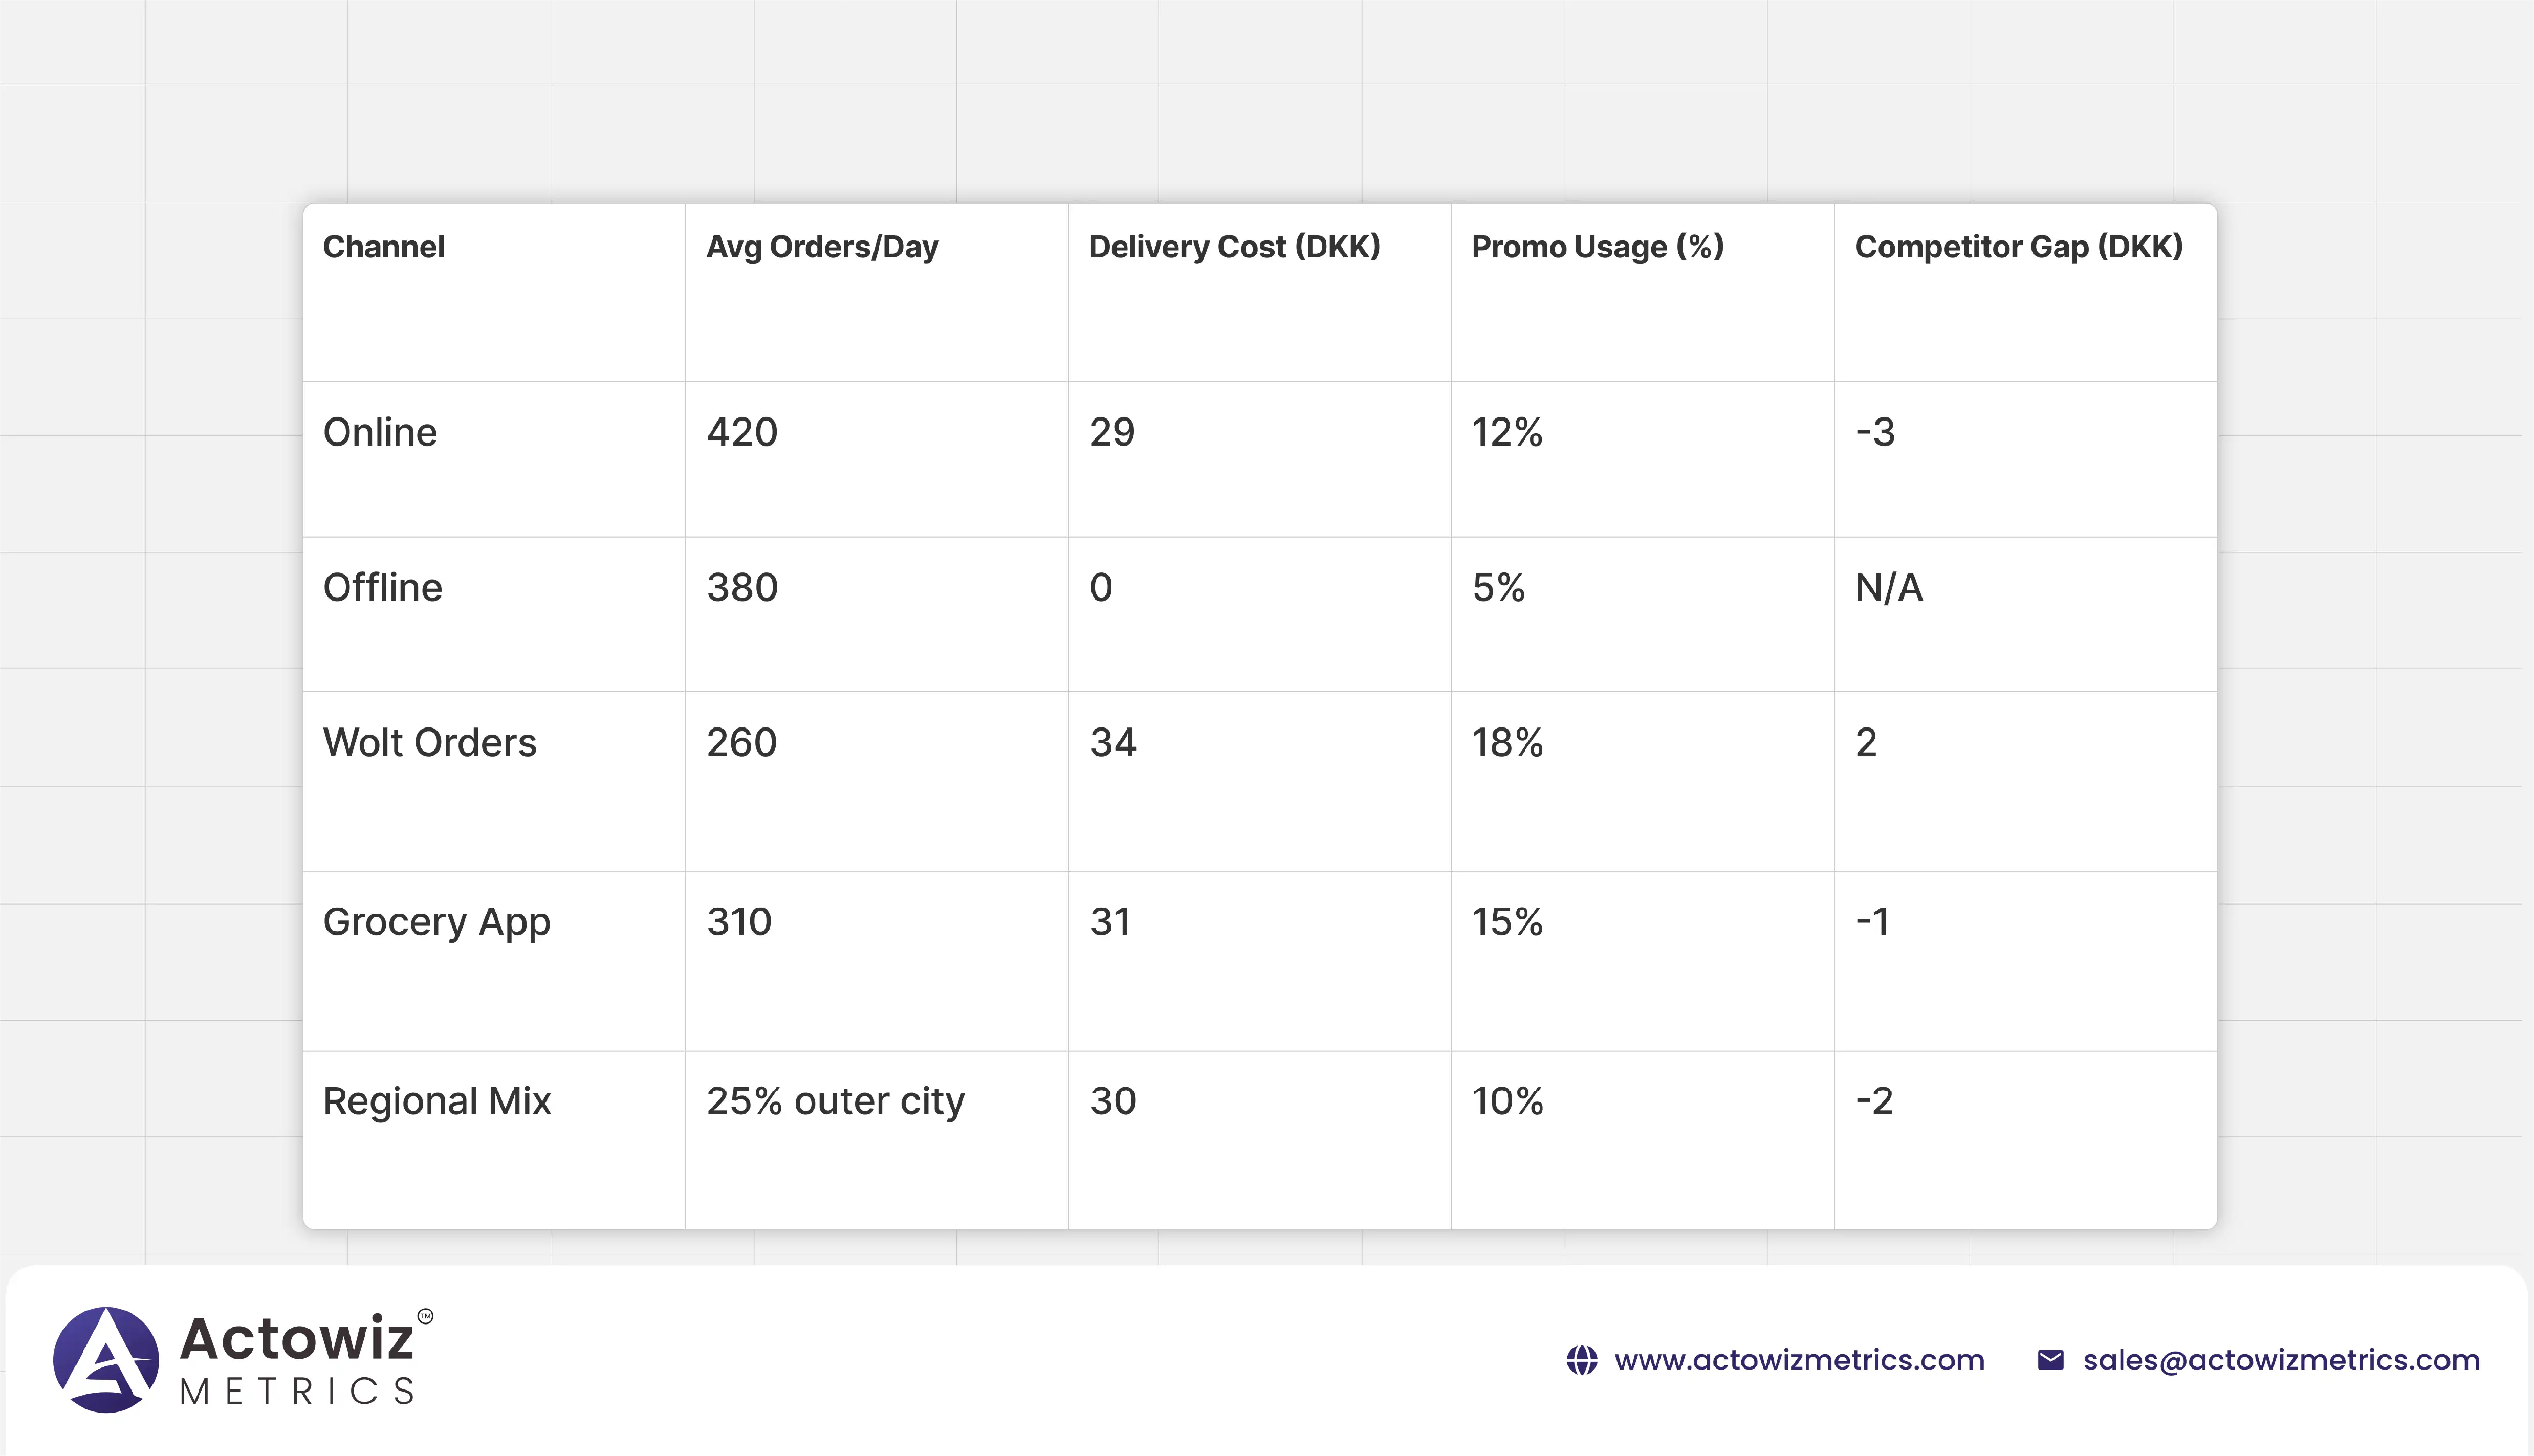Select the 420 orders value cell
The width and height of the screenshot is (2534, 1456).
coord(742,433)
